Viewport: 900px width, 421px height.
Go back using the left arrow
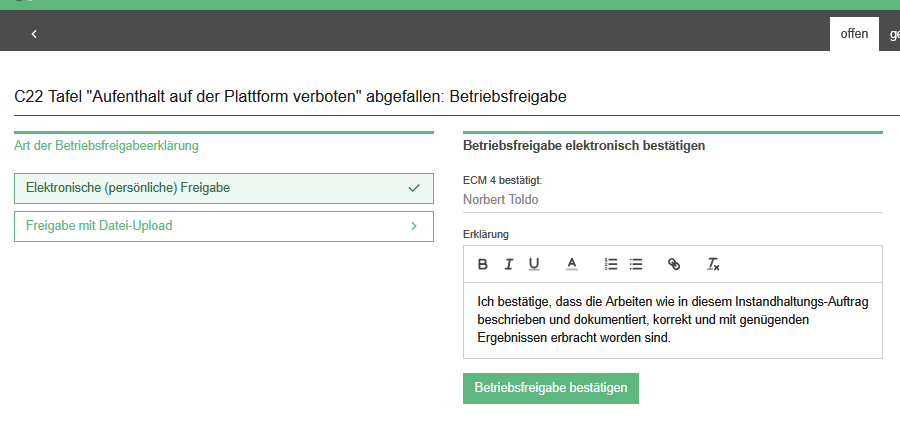[x=34, y=34]
